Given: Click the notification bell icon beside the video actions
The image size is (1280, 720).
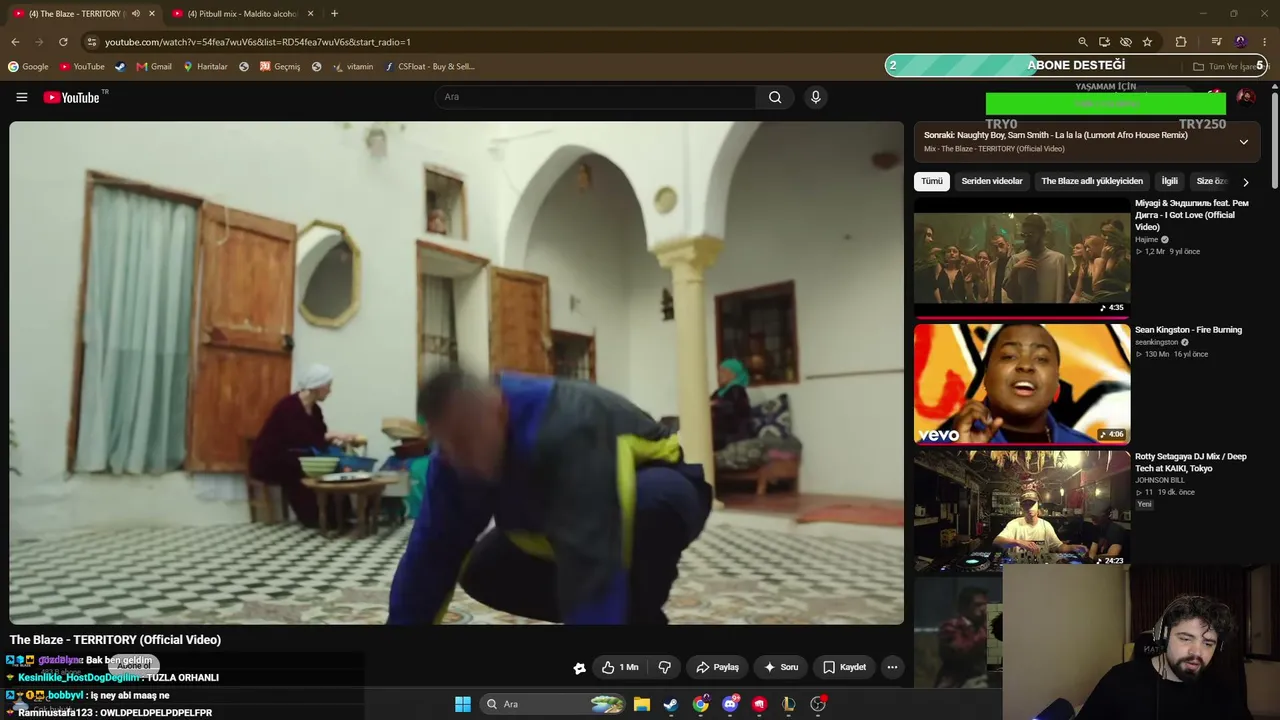Looking at the screenshot, I should click(579, 668).
